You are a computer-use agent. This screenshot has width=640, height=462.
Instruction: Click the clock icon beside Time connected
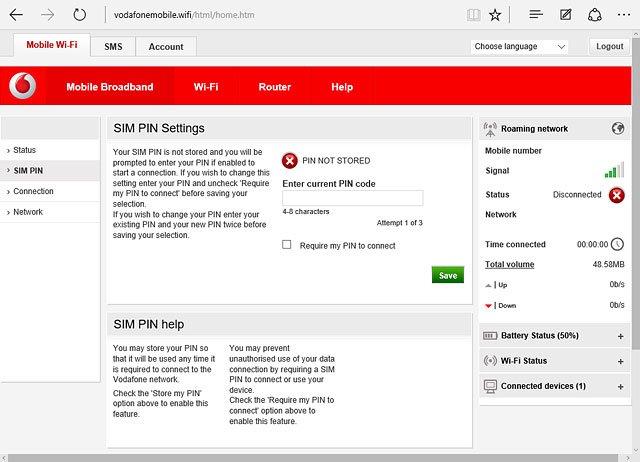click(x=618, y=244)
